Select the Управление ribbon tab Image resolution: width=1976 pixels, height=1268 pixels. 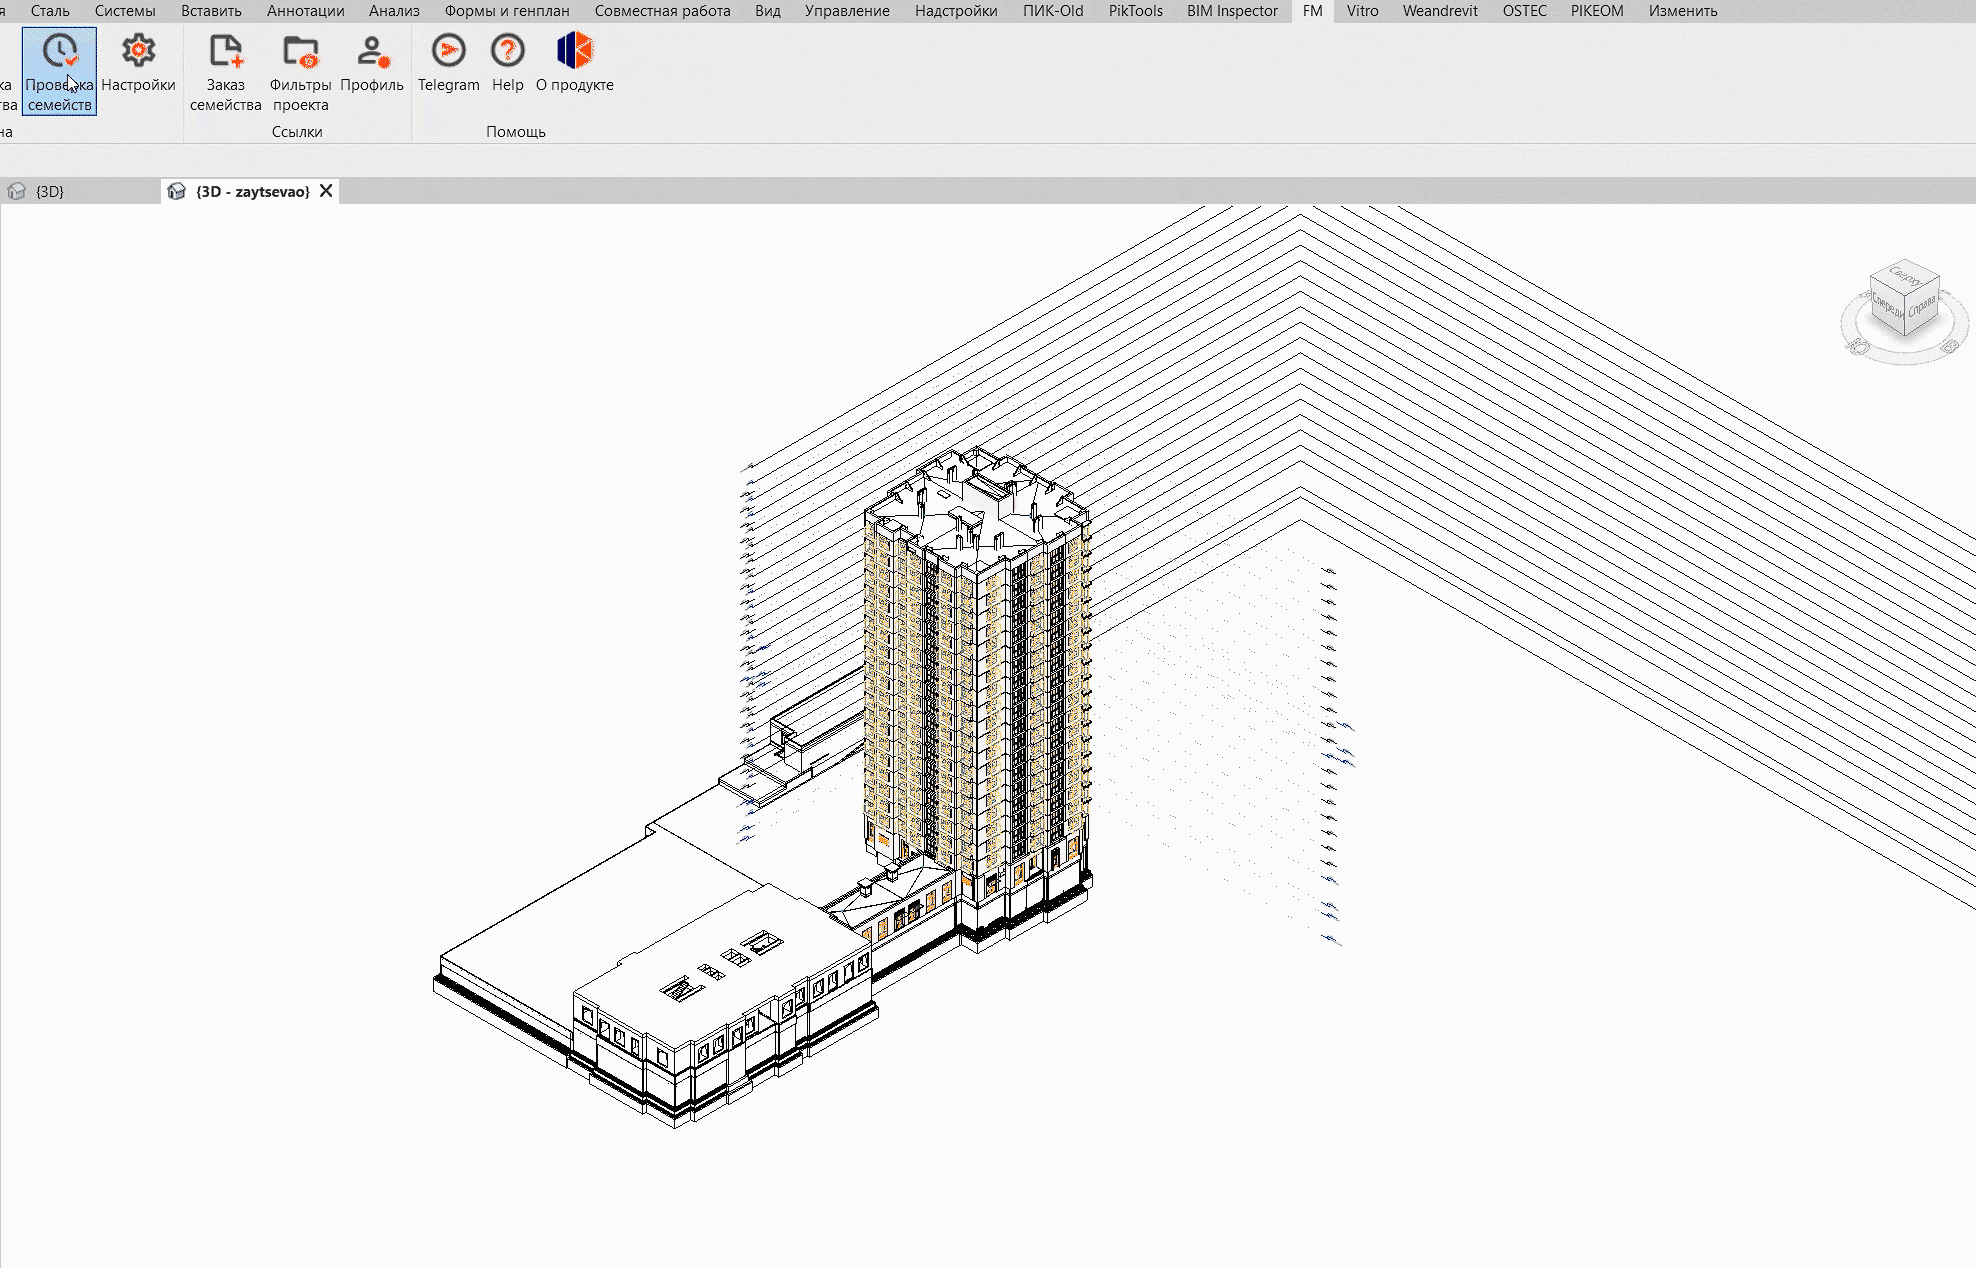click(847, 11)
